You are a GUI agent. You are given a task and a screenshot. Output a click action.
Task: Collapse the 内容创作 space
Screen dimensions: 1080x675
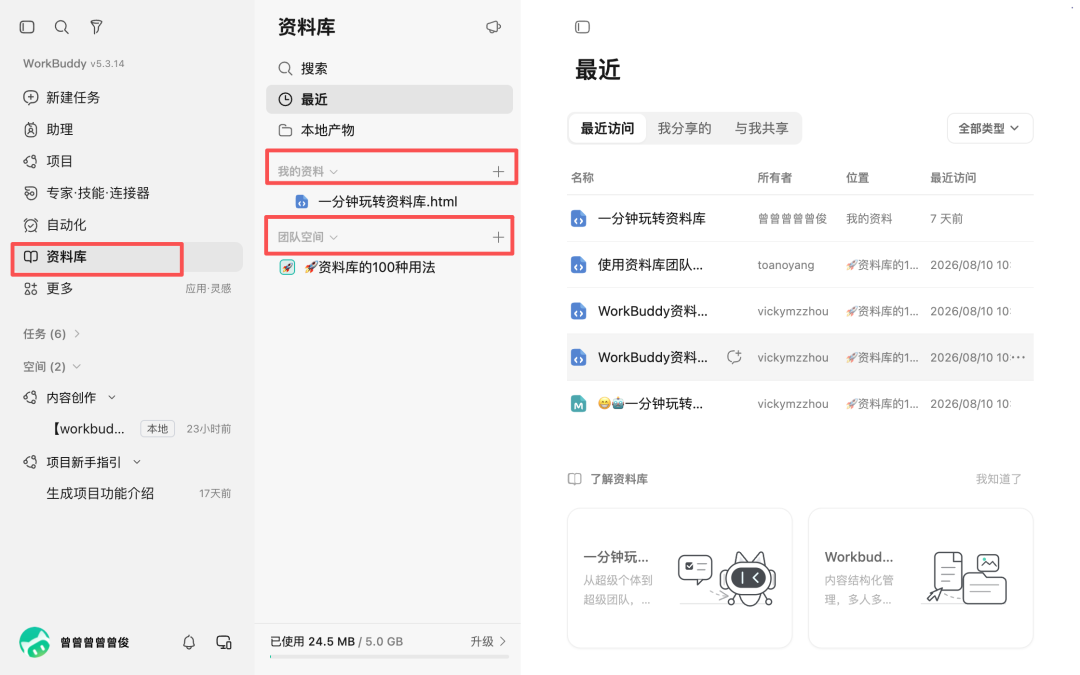pos(112,397)
